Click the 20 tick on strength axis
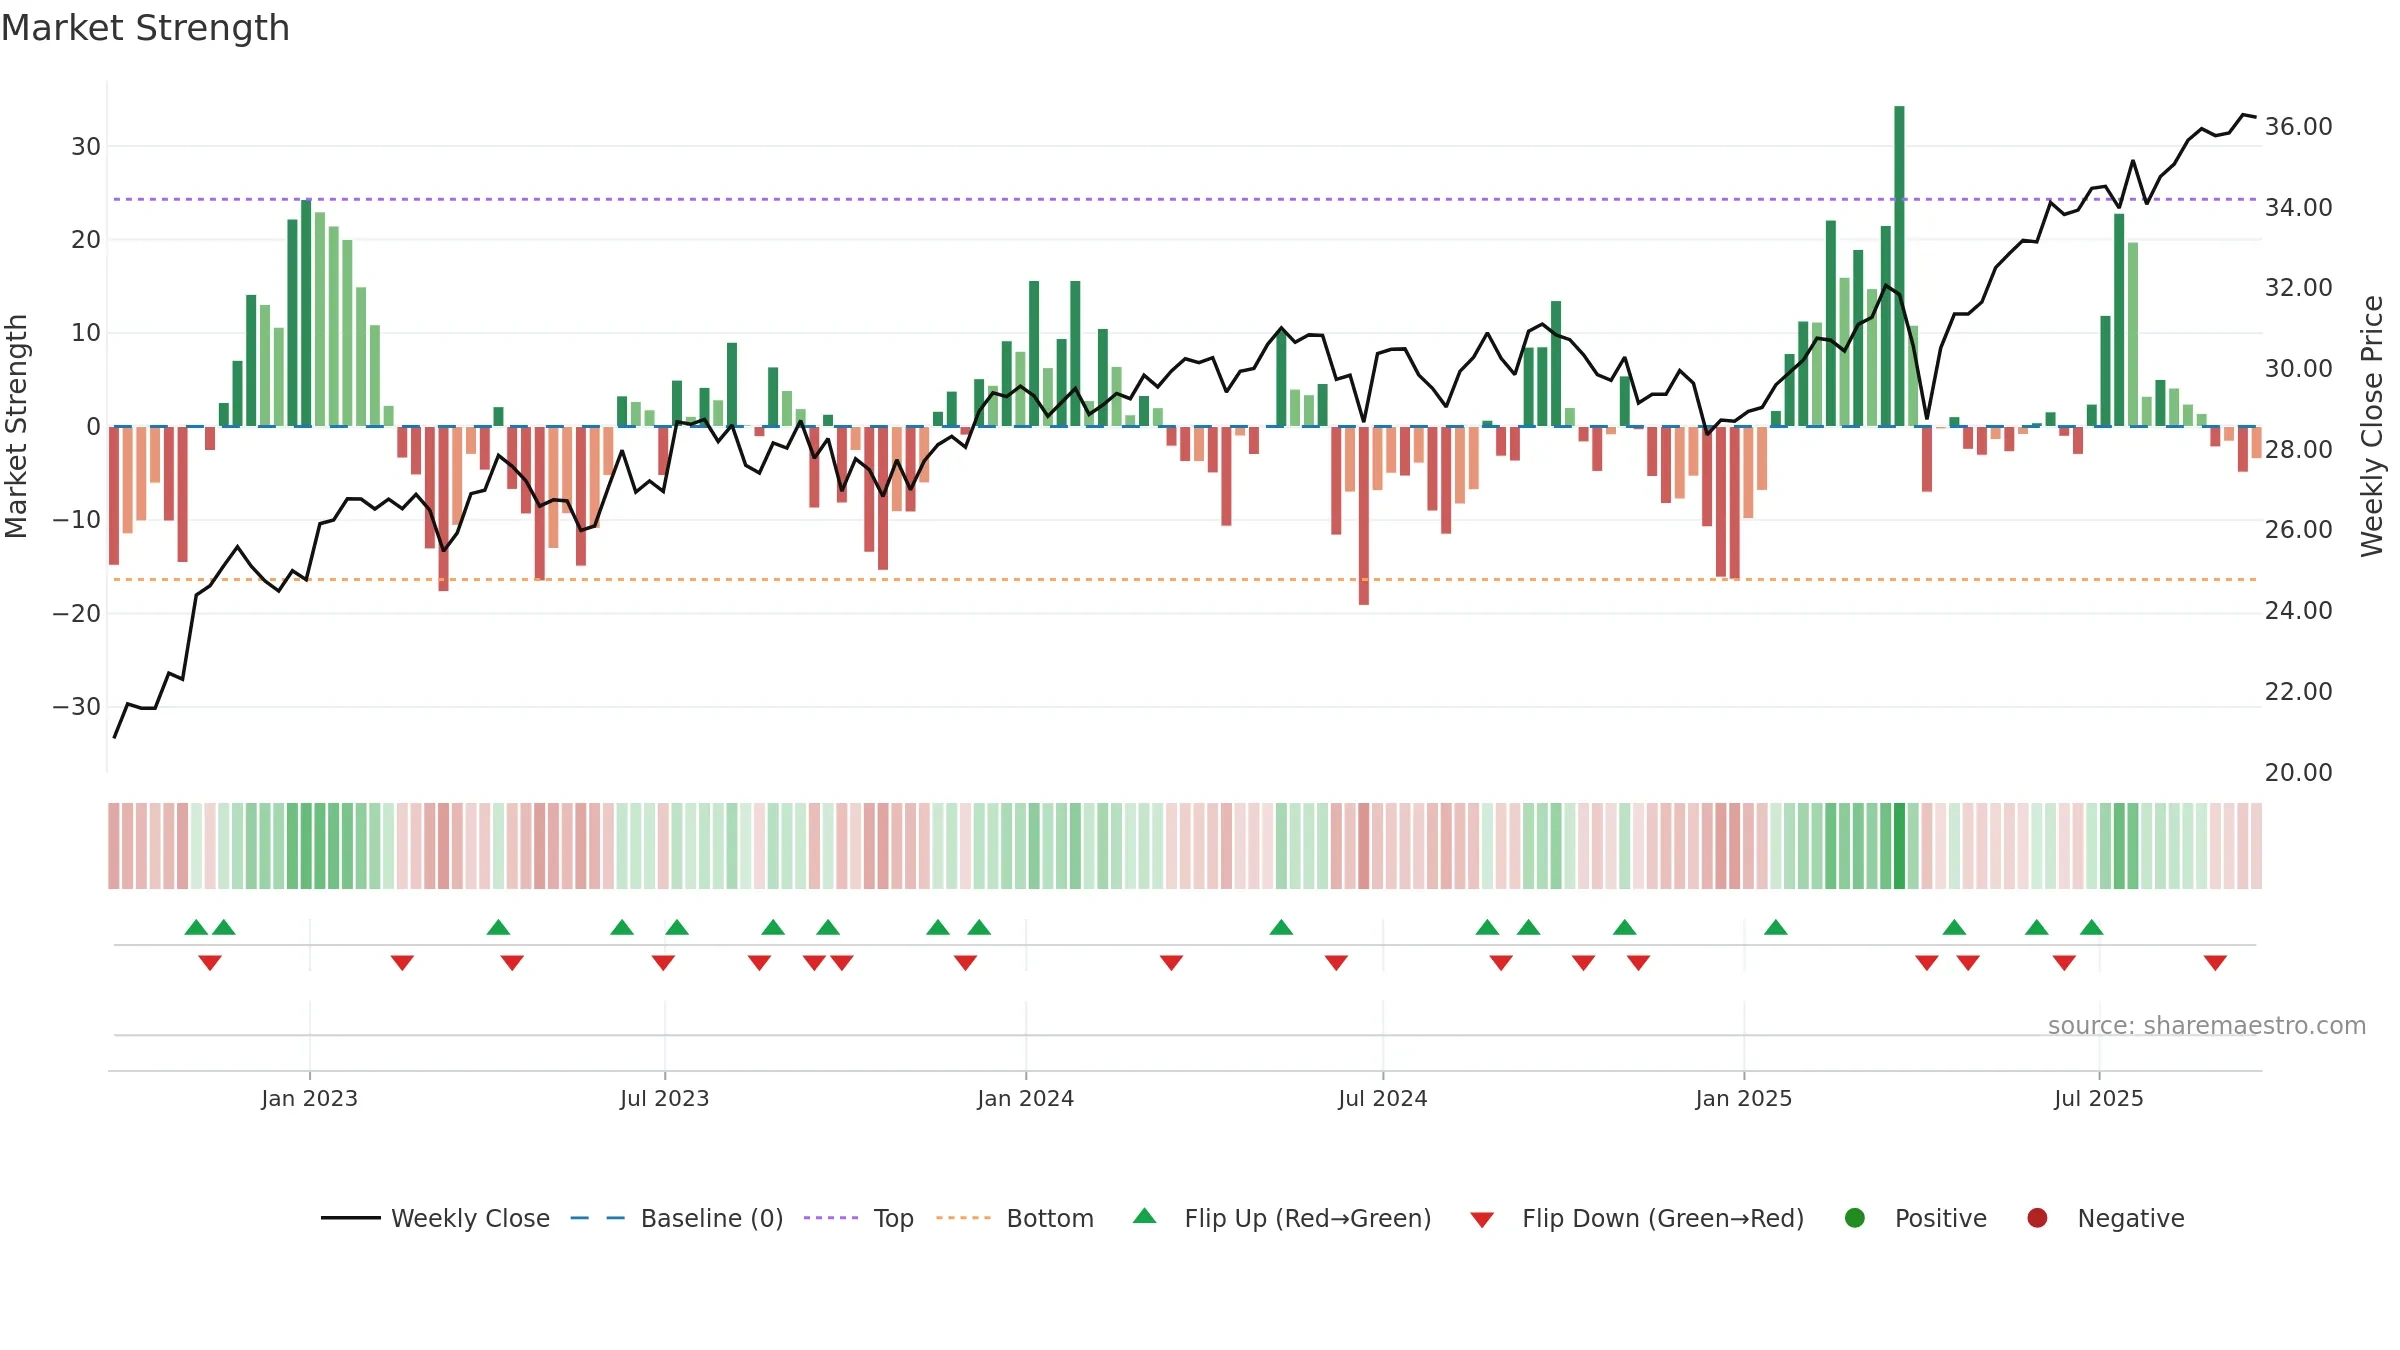Image resolution: width=2400 pixels, height=1350 pixels. click(x=86, y=239)
